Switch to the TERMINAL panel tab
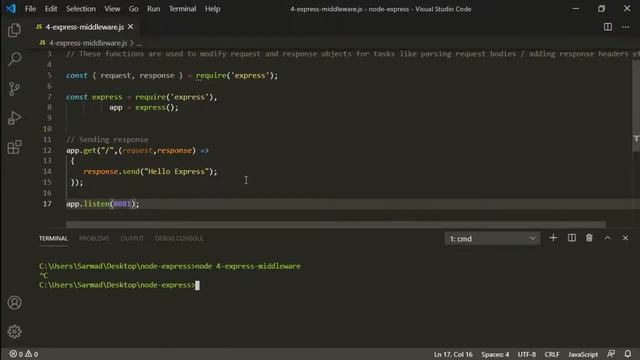640x360 pixels. 53,238
